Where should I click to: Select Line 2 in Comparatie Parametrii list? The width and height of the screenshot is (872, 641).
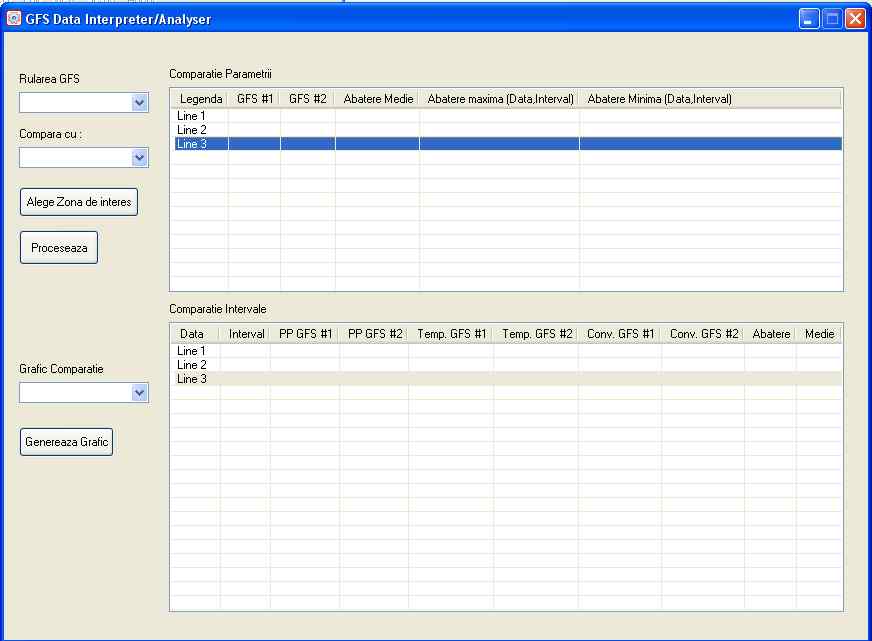click(191, 130)
